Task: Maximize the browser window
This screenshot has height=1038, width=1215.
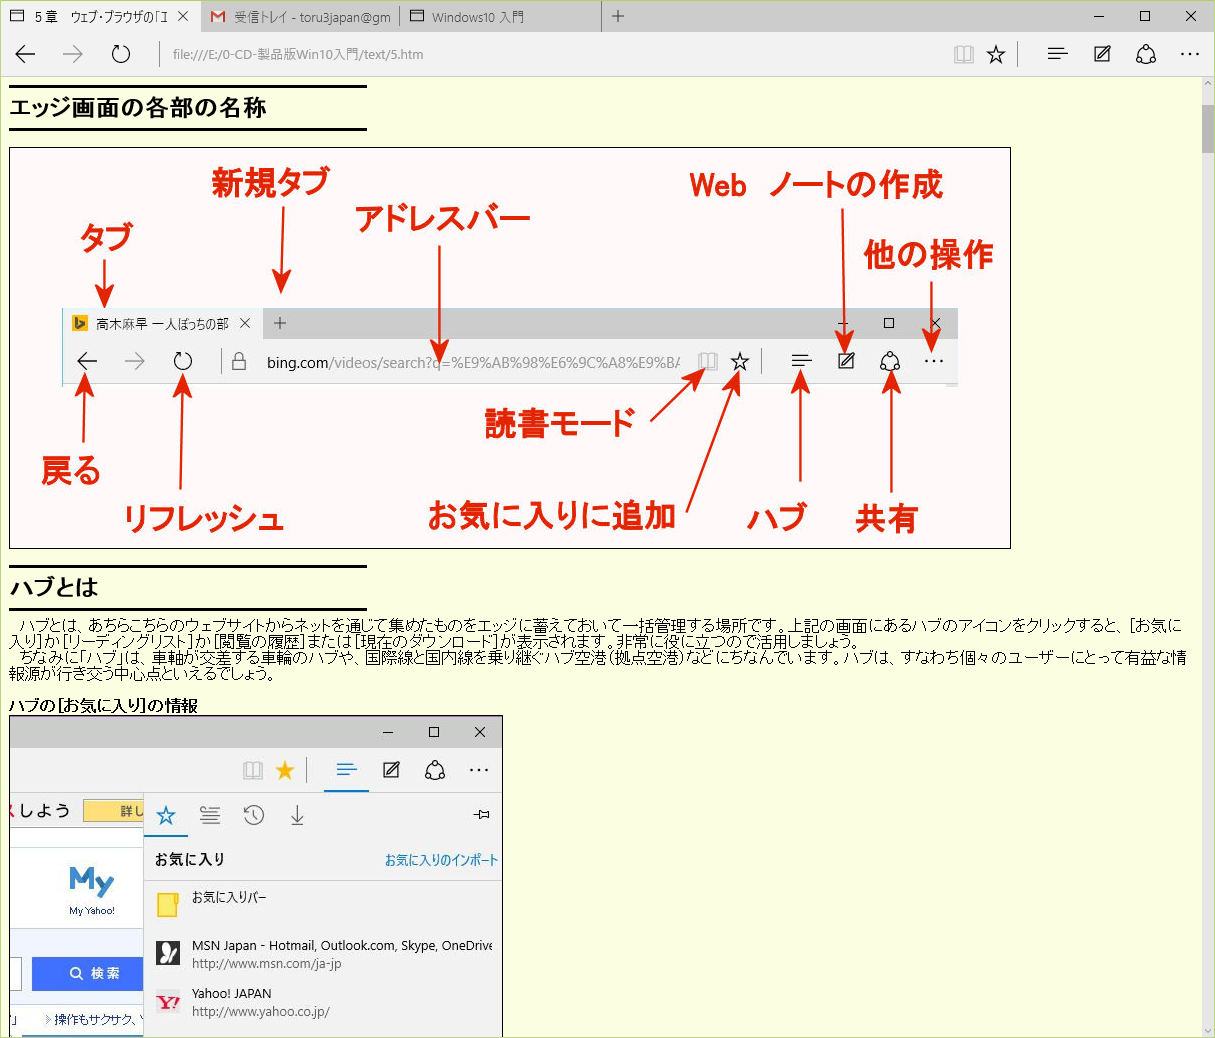Action: click(1145, 16)
